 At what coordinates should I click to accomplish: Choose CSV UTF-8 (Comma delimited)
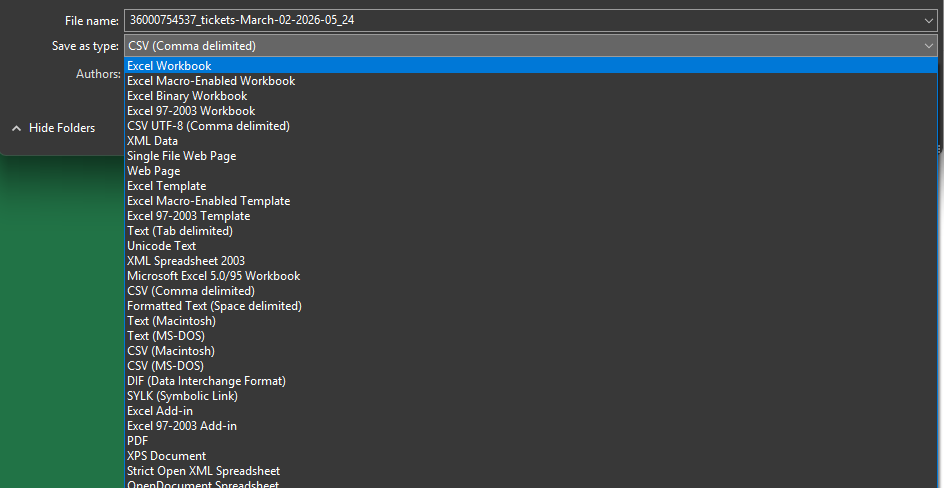pyautogui.click(x=530, y=126)
